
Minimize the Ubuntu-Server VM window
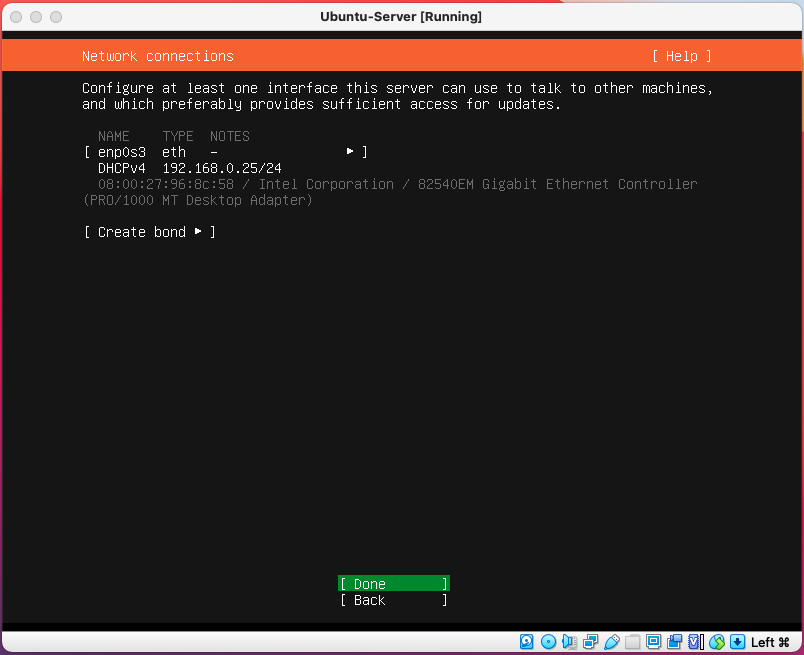click(36, 17)
